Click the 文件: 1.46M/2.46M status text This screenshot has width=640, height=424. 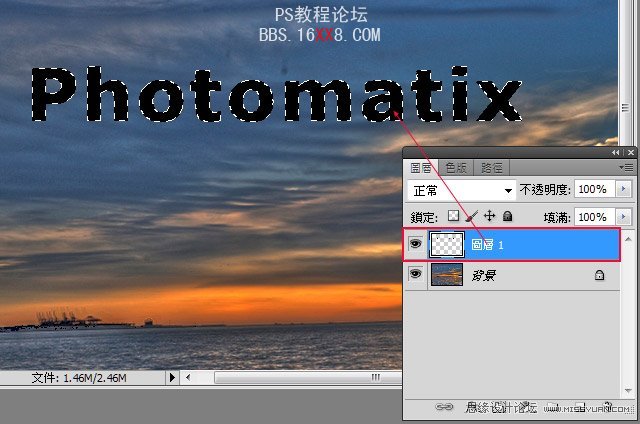[x=79, y=378]
